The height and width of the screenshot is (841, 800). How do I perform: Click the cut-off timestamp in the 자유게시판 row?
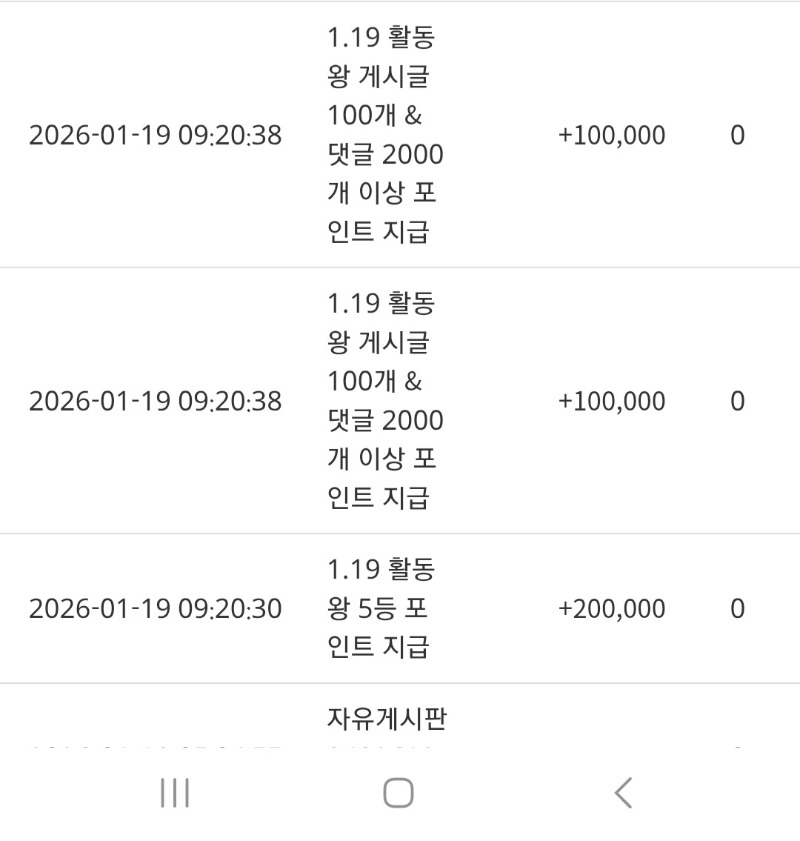(155, 746)
